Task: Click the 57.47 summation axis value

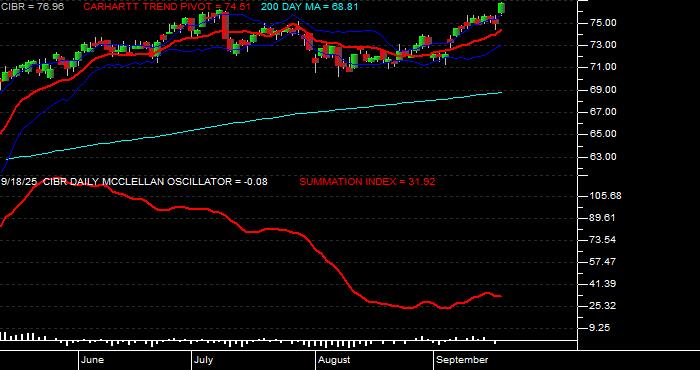Action: 604,262
